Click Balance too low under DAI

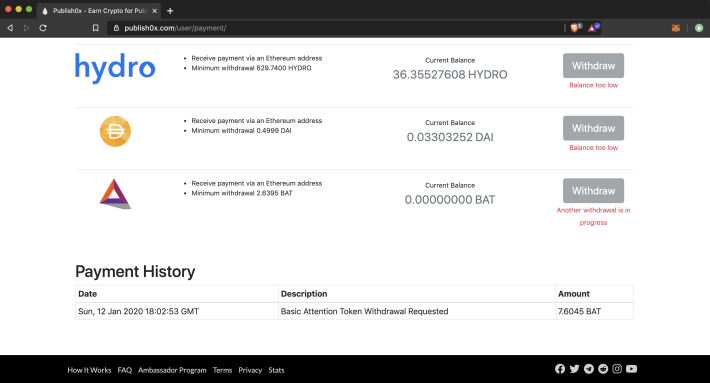(593, 148)
